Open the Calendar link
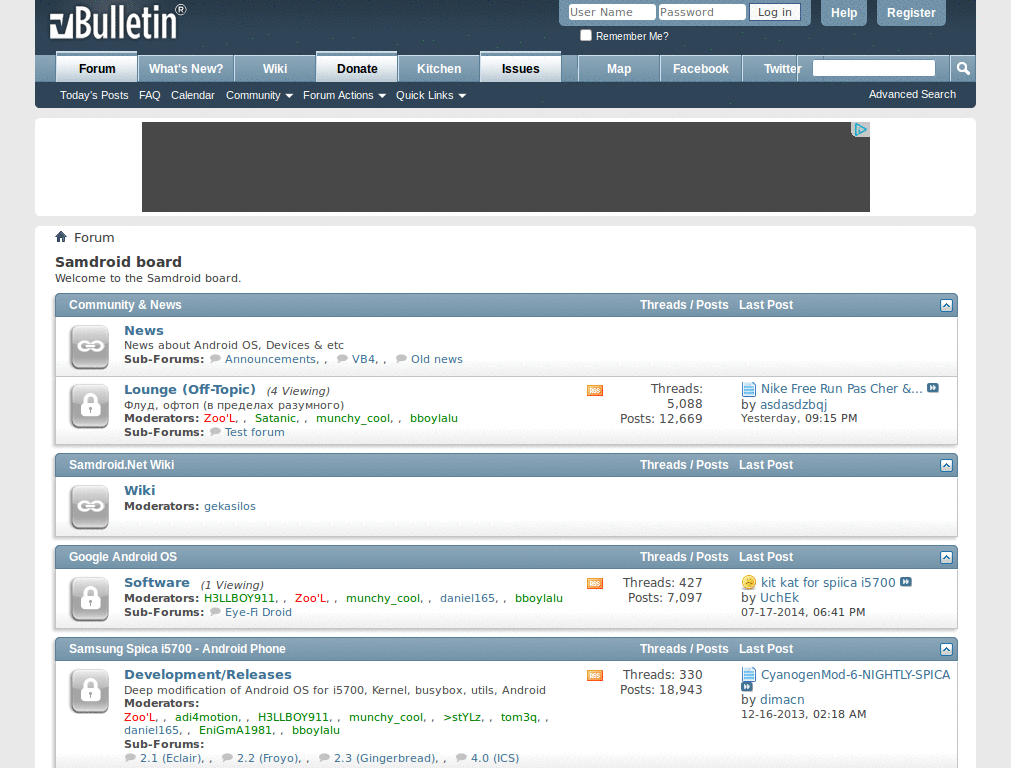Image resolution: width=1024 pixels, height=768 pixels. (x=193, y=95)
